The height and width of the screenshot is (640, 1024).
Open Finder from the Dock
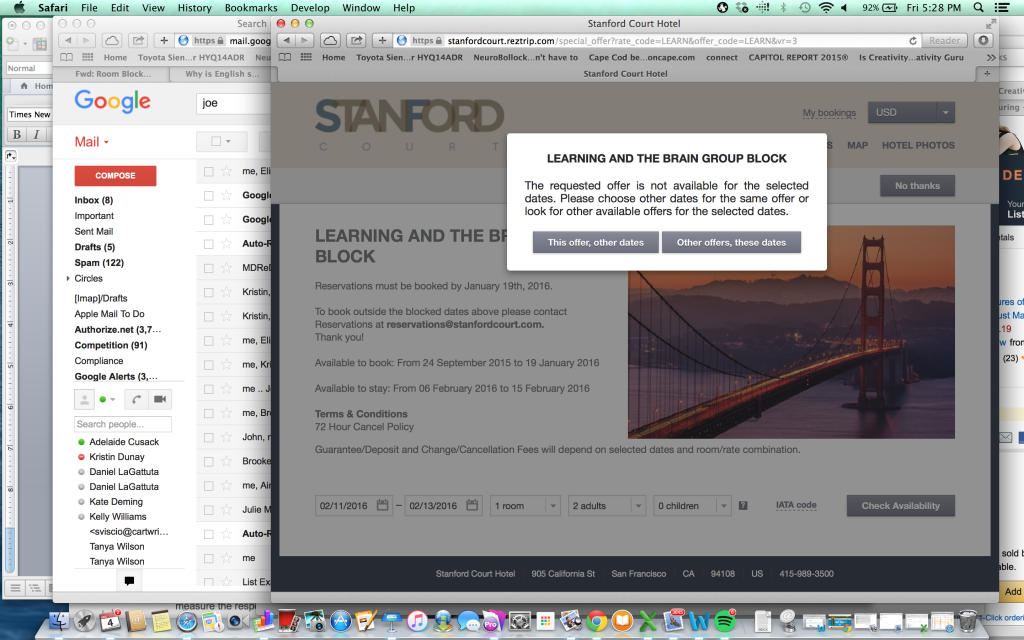[60, 620]
